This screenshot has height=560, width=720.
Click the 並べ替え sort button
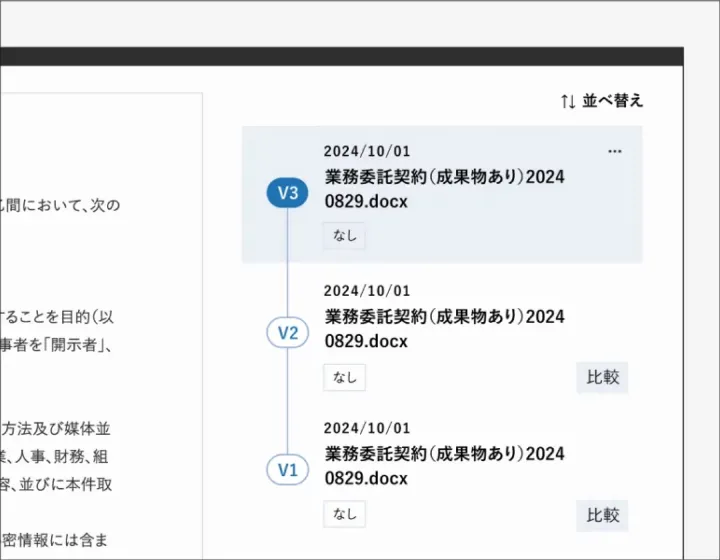602,101
